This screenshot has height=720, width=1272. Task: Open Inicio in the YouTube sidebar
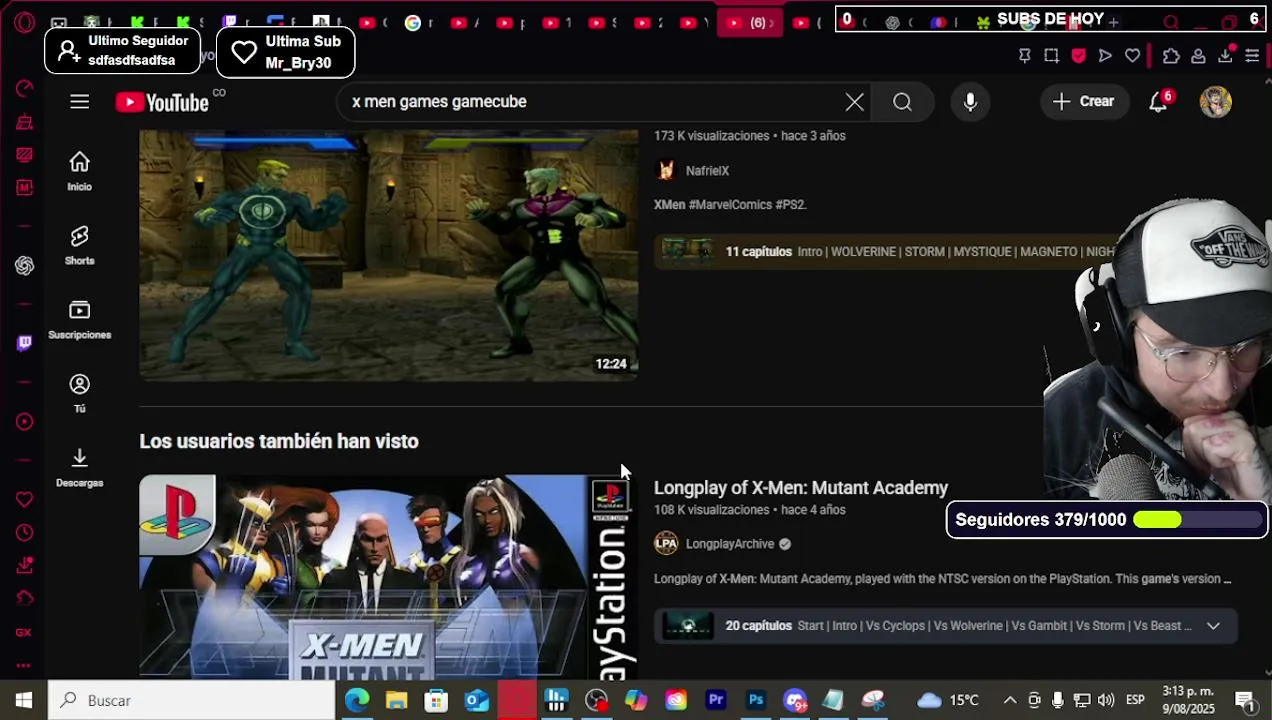tap(79, 171)
